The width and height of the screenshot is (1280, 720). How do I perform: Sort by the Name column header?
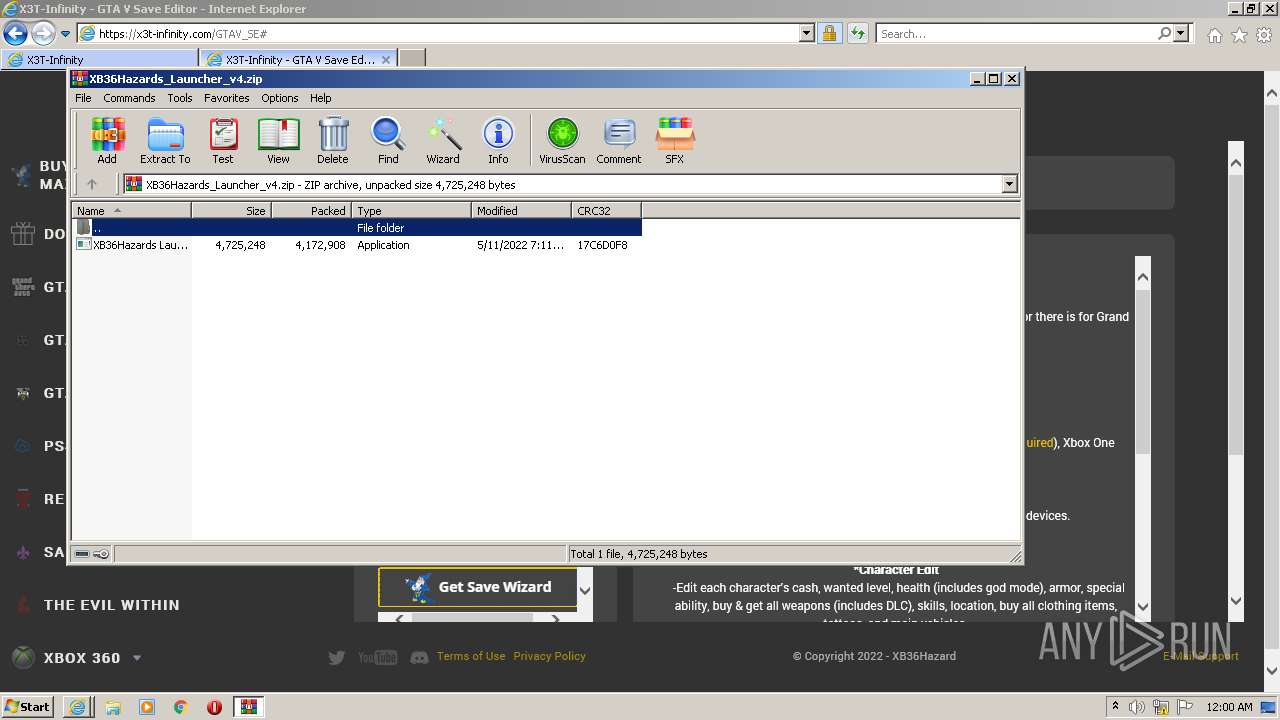coord(131,210)
